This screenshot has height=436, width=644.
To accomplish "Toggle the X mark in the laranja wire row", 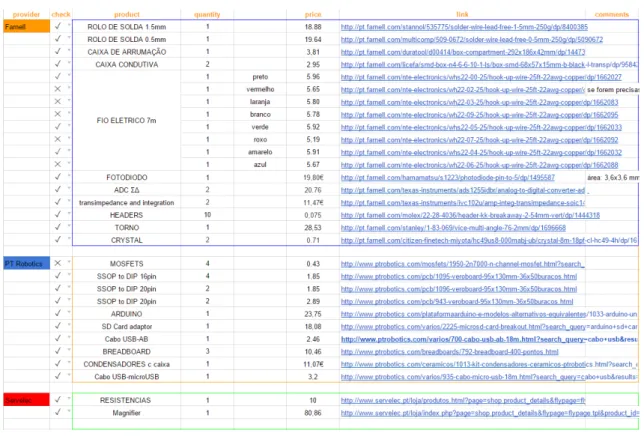I will 58,101.
